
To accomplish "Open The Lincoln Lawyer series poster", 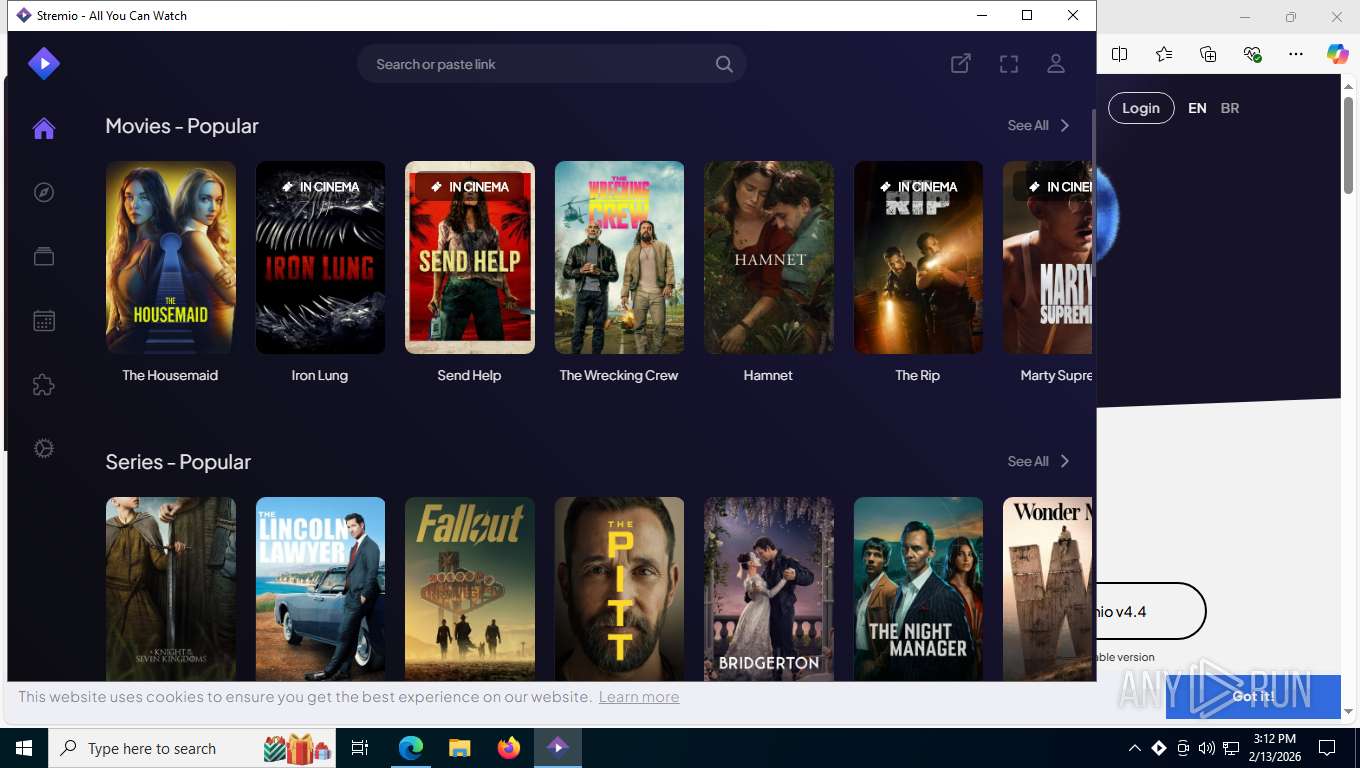I will tap(320, 589).
